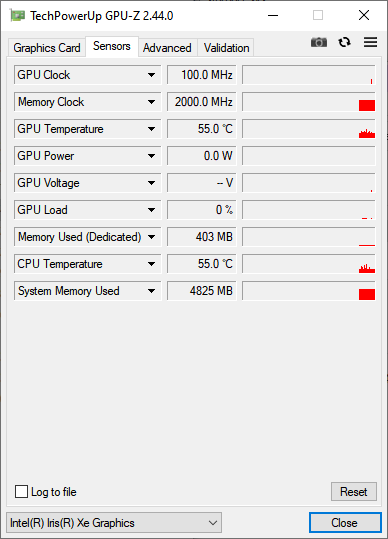
Task: Switch to the Advanced tab
Action: (x=167, y=47)
